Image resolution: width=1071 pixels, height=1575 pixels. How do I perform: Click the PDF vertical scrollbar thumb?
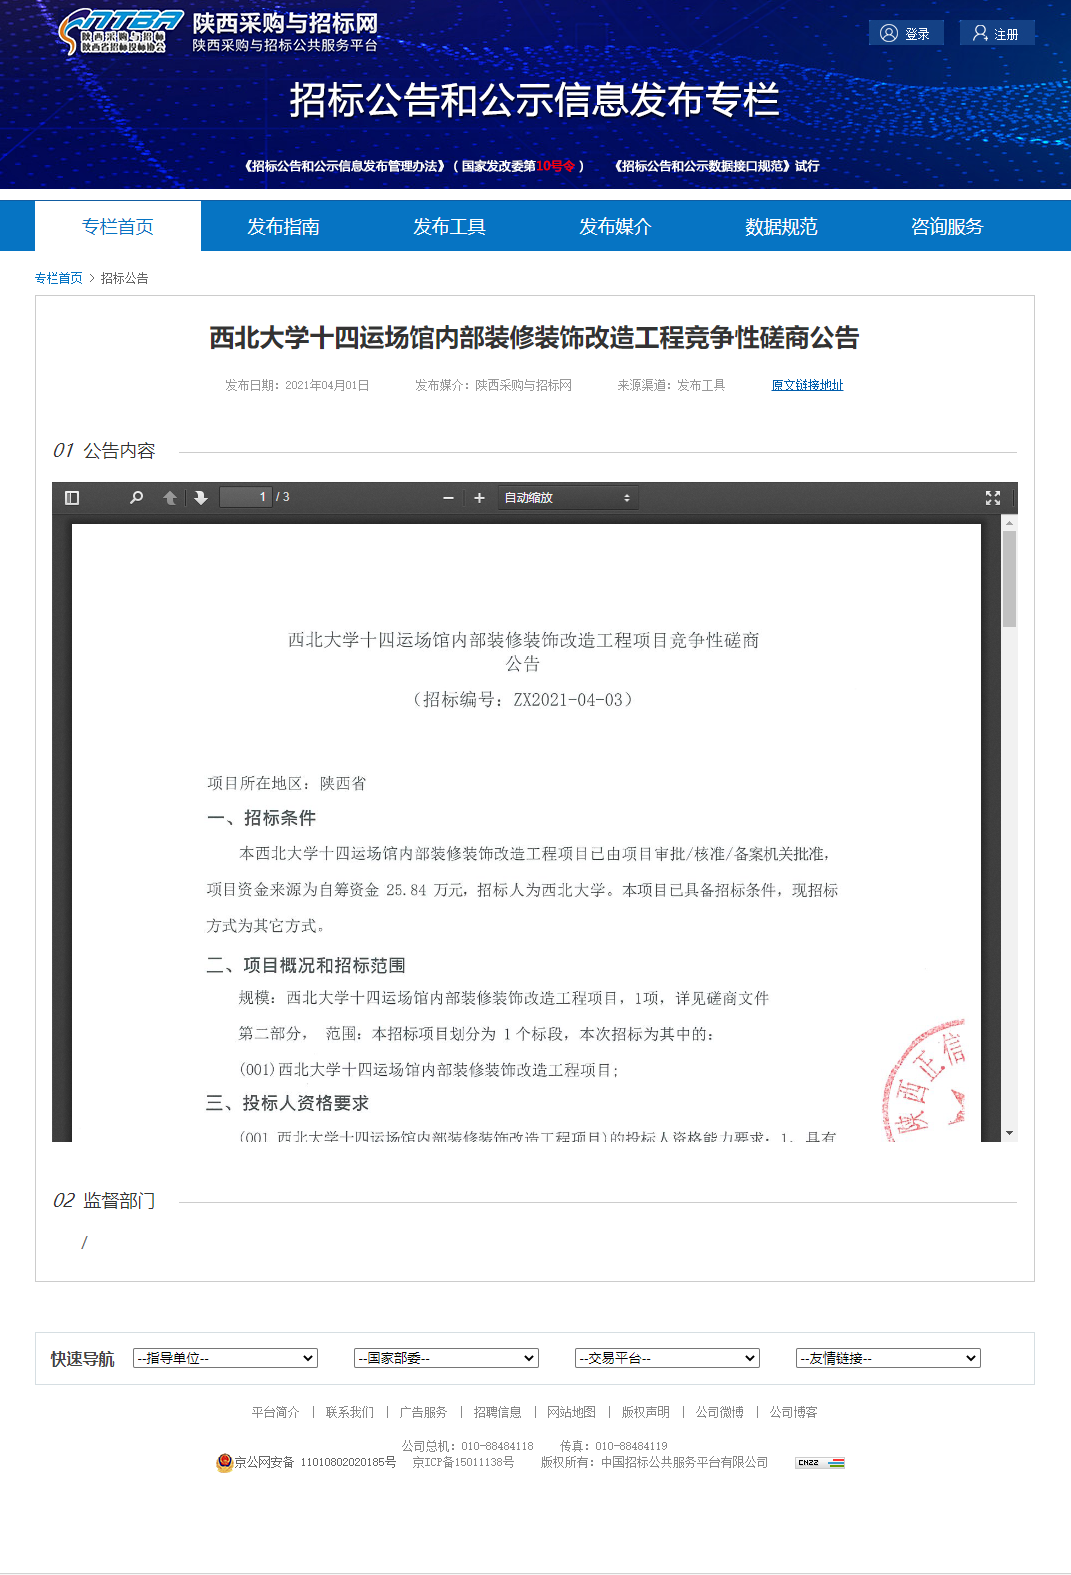point(1009,578)
